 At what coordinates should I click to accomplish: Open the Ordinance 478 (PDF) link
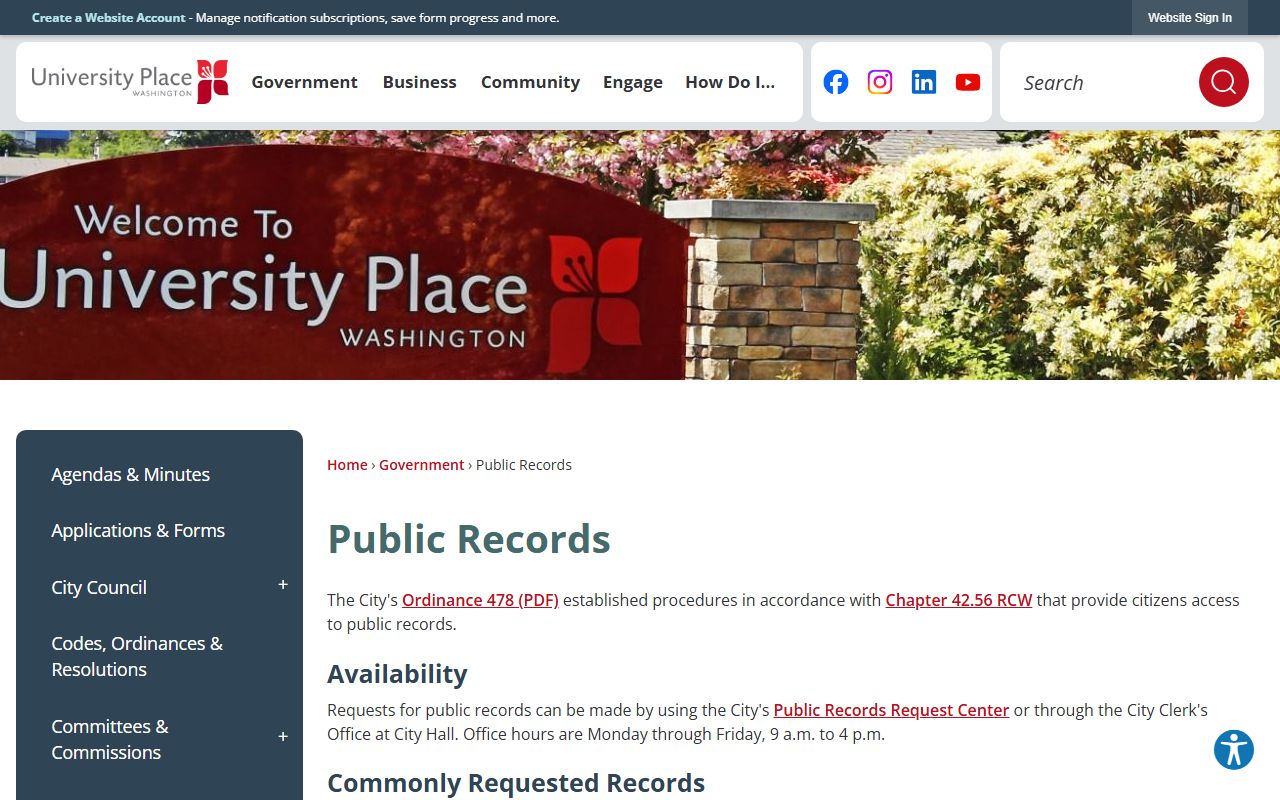coord(480,600)
